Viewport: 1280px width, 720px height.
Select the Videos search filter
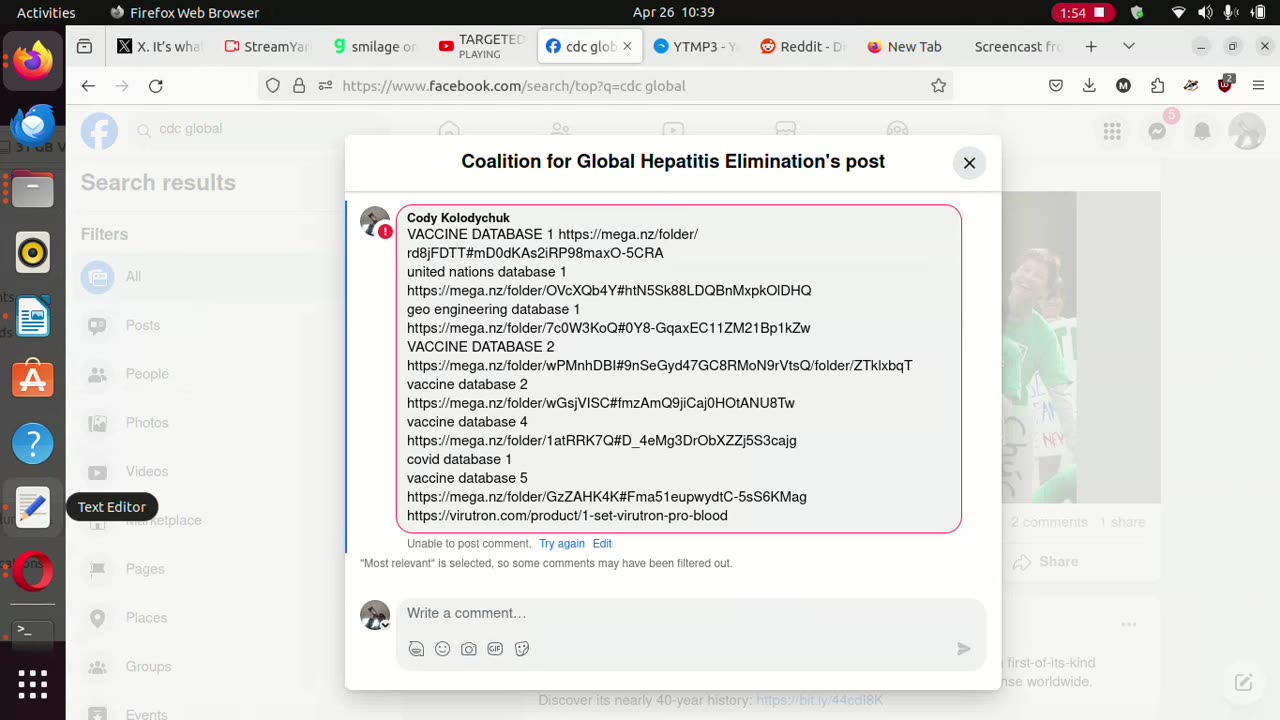(205, 471)
